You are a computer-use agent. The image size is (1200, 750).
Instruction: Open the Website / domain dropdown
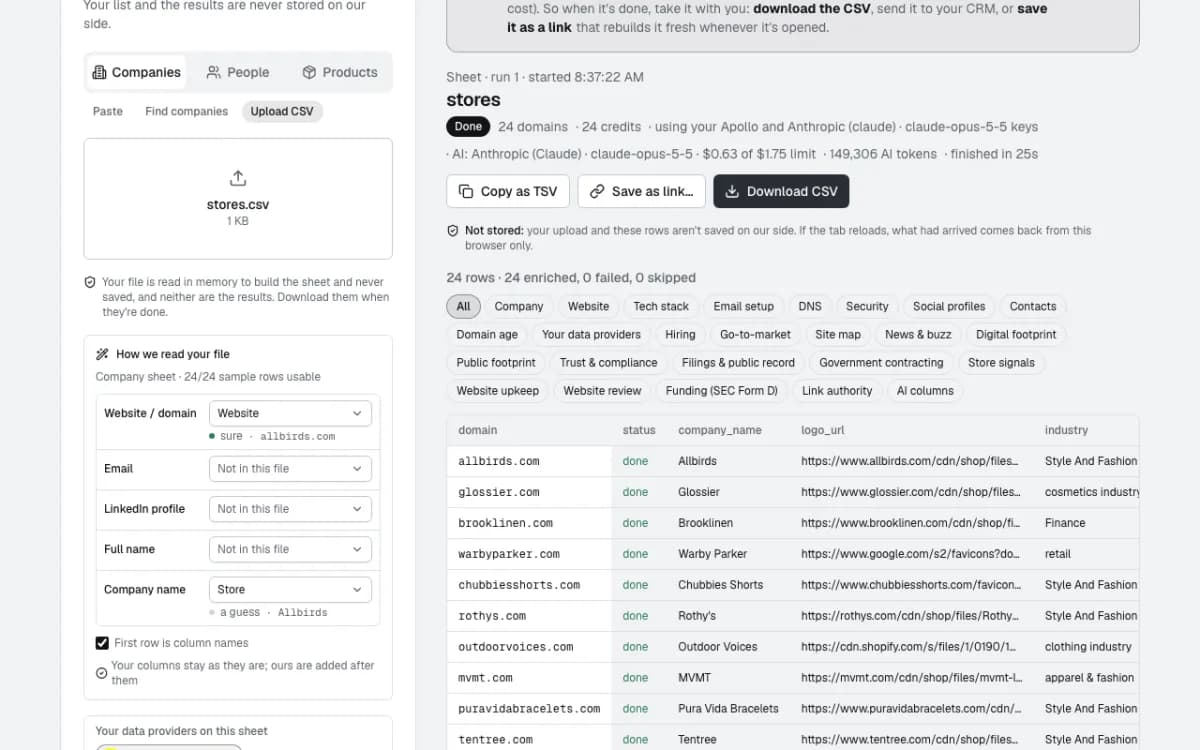[290, 413]
